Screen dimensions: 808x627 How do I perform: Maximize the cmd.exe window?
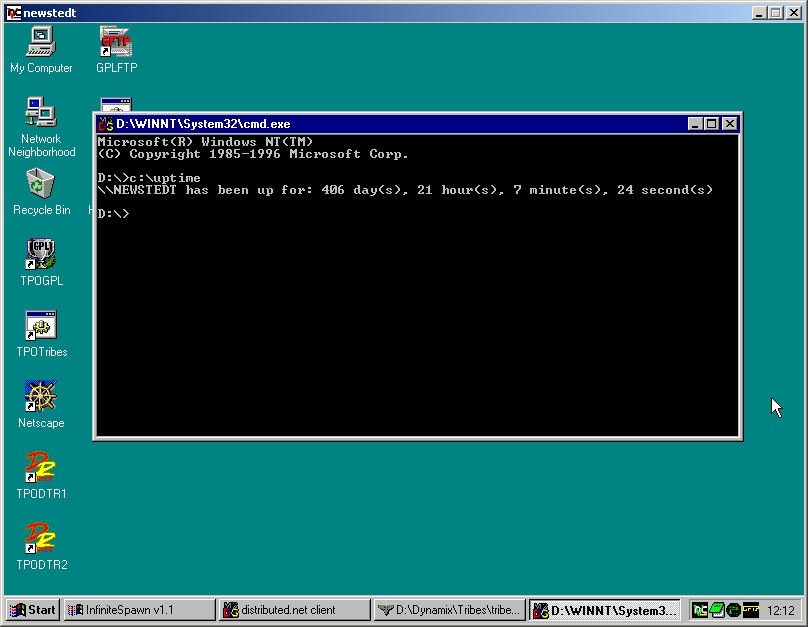pyautogui.click(x=712, y=124)
